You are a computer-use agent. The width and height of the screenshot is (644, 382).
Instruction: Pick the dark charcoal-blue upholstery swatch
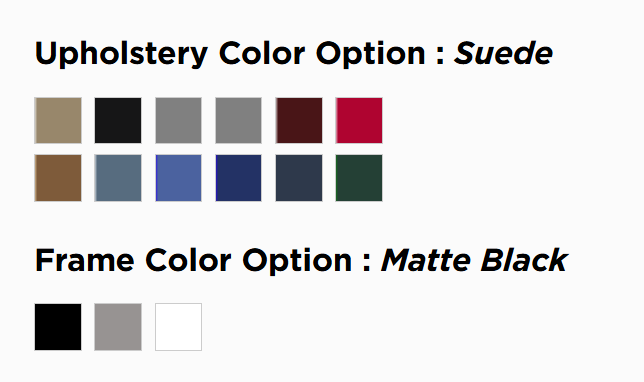tap(299, 178)
